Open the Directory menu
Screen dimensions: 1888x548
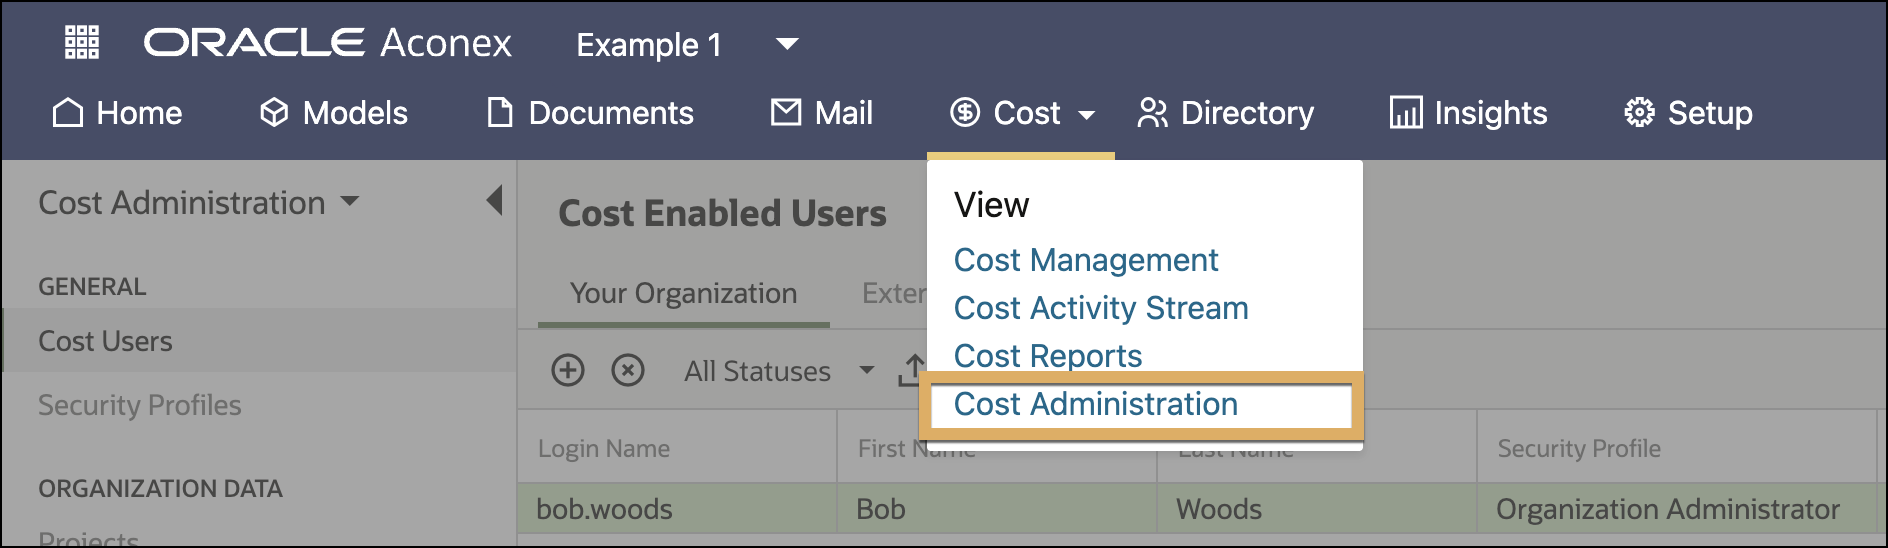tap(1225, 113)
